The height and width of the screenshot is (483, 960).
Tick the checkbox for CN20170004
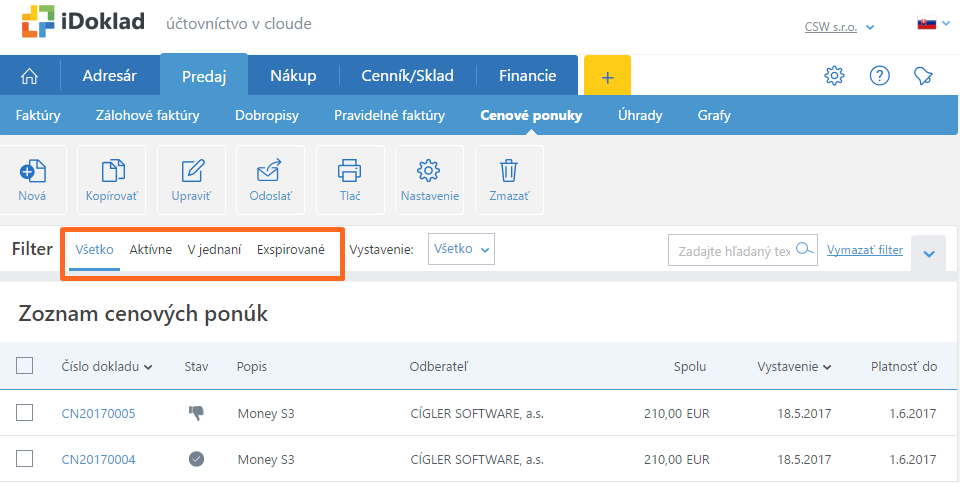(x=25, y=459)
